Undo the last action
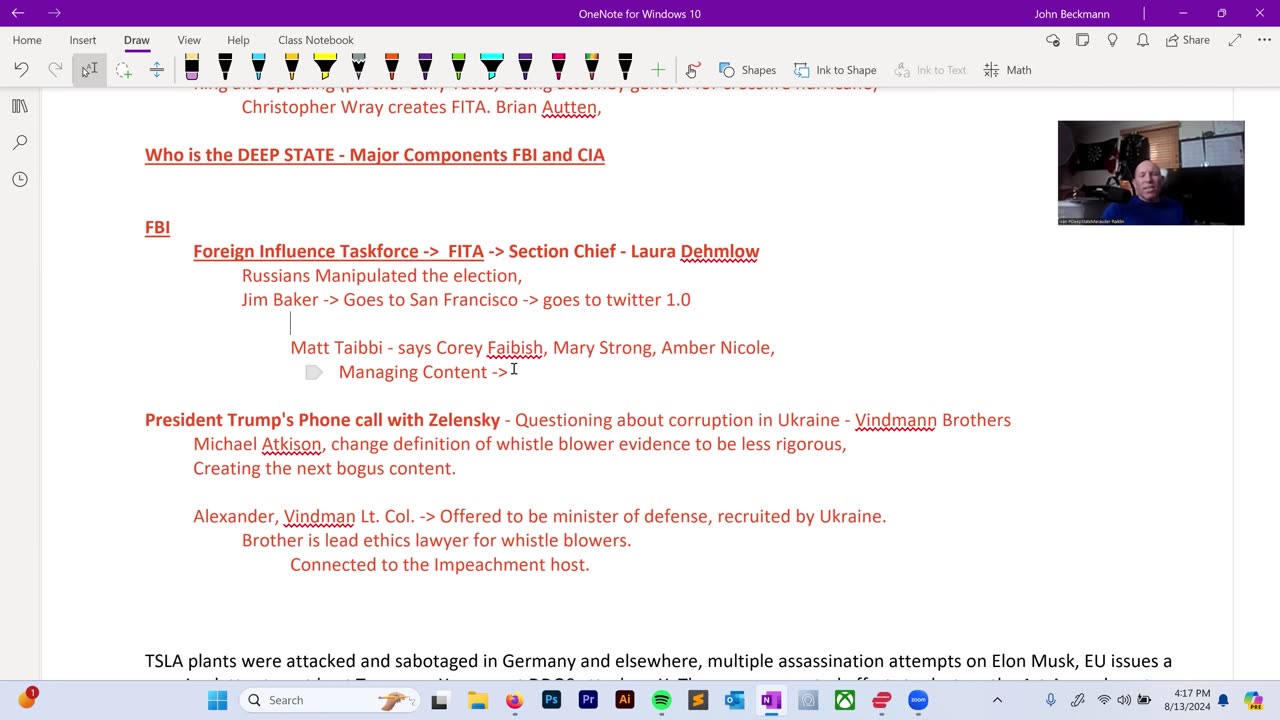 point(21,70)
